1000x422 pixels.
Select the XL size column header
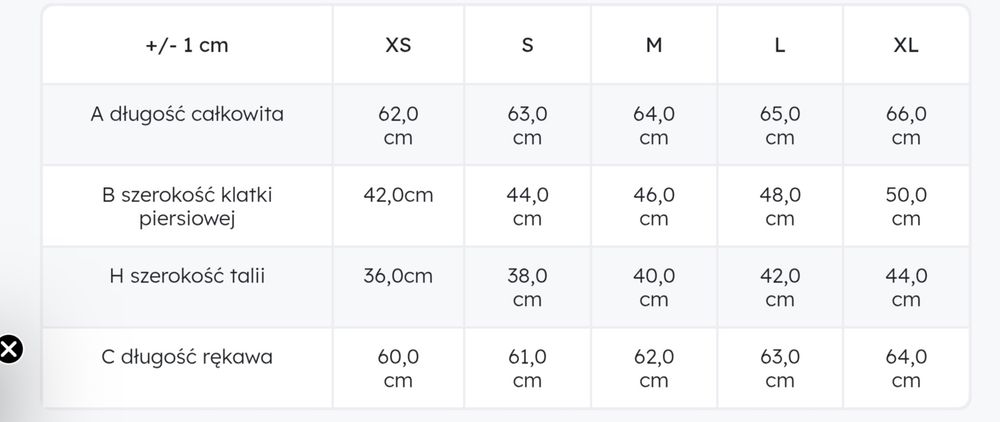click(906, 46)
